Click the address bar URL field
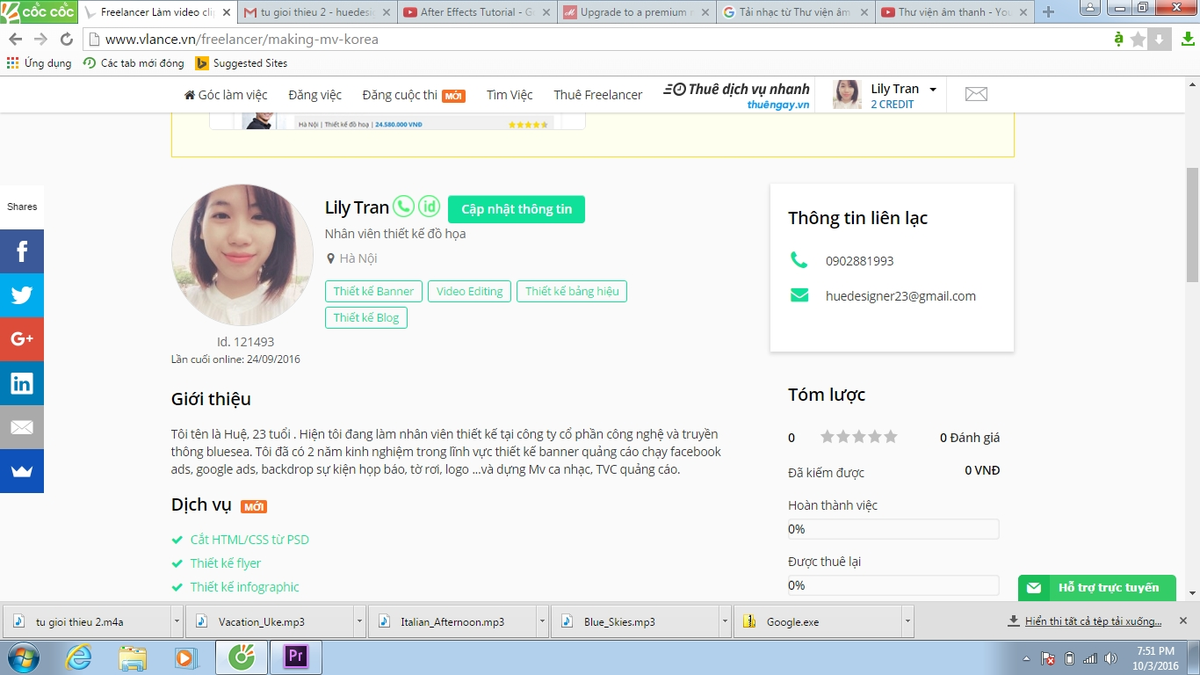Screen dimensions: 1200x675 tap(600, 39)
